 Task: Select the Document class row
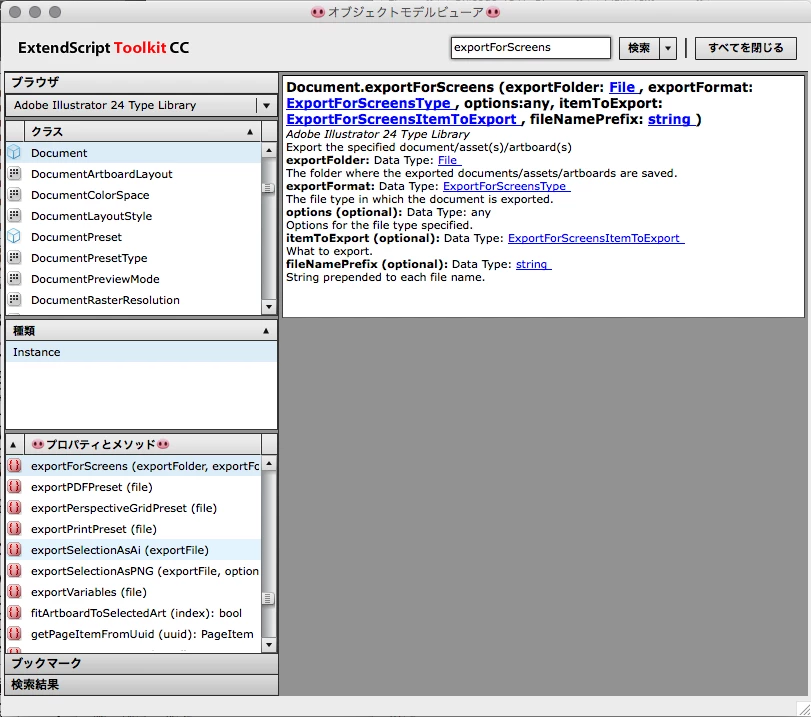pyautogui.click(x=133, y=153)
